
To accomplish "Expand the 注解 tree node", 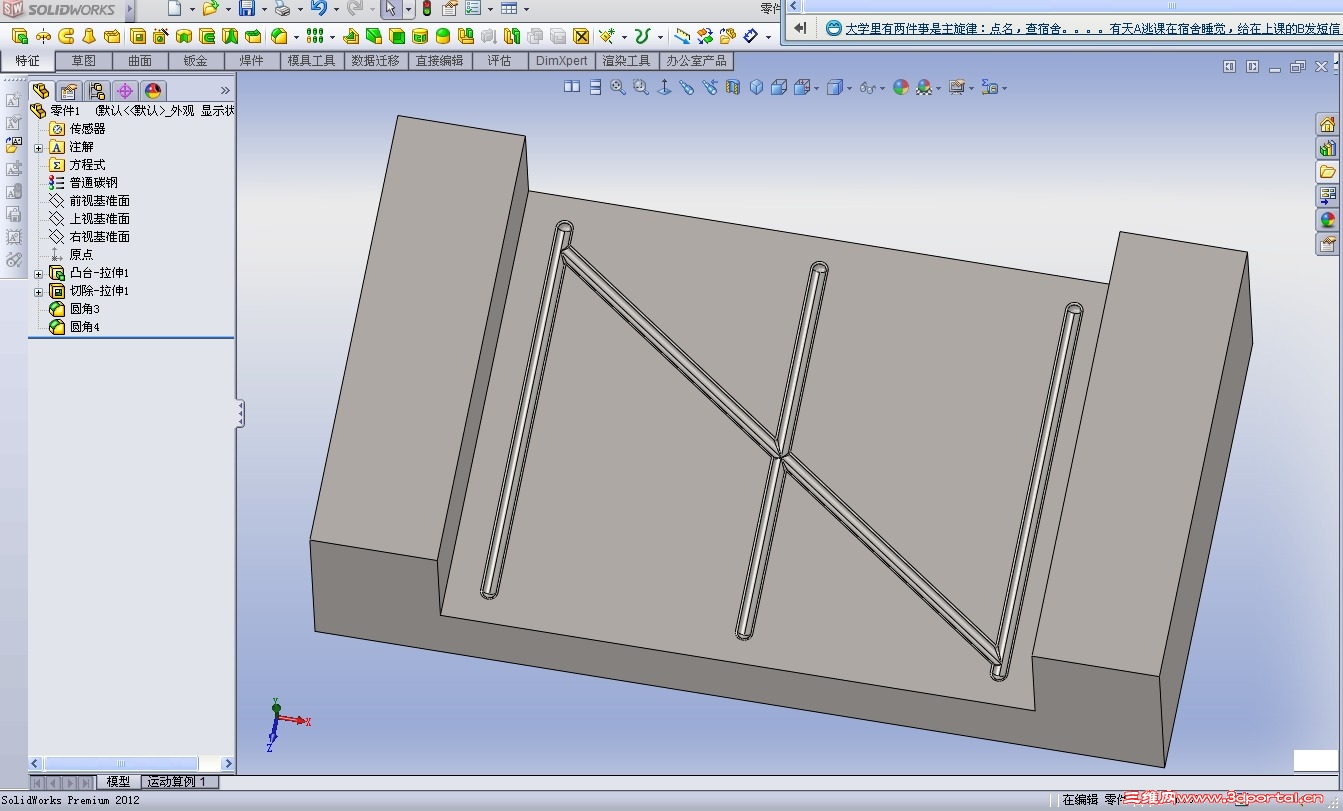I will click(38, 147).
